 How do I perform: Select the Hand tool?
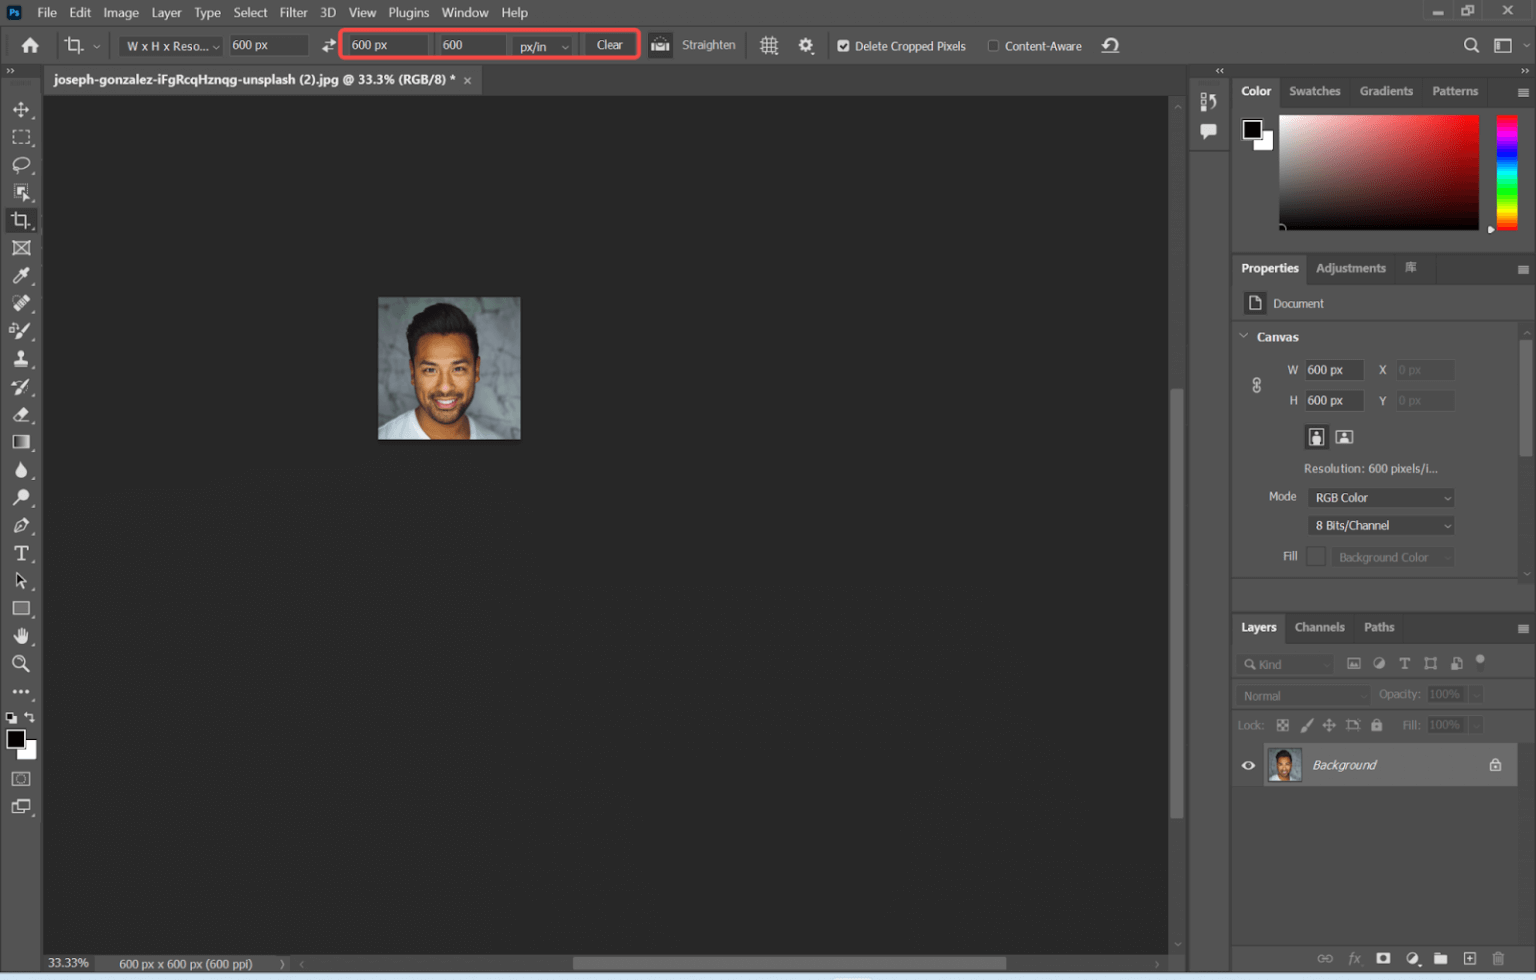tap(21, 636)
